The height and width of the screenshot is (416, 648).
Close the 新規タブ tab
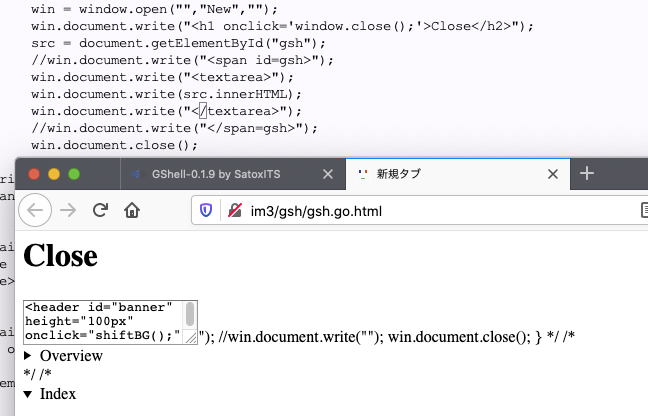[552, 174]
